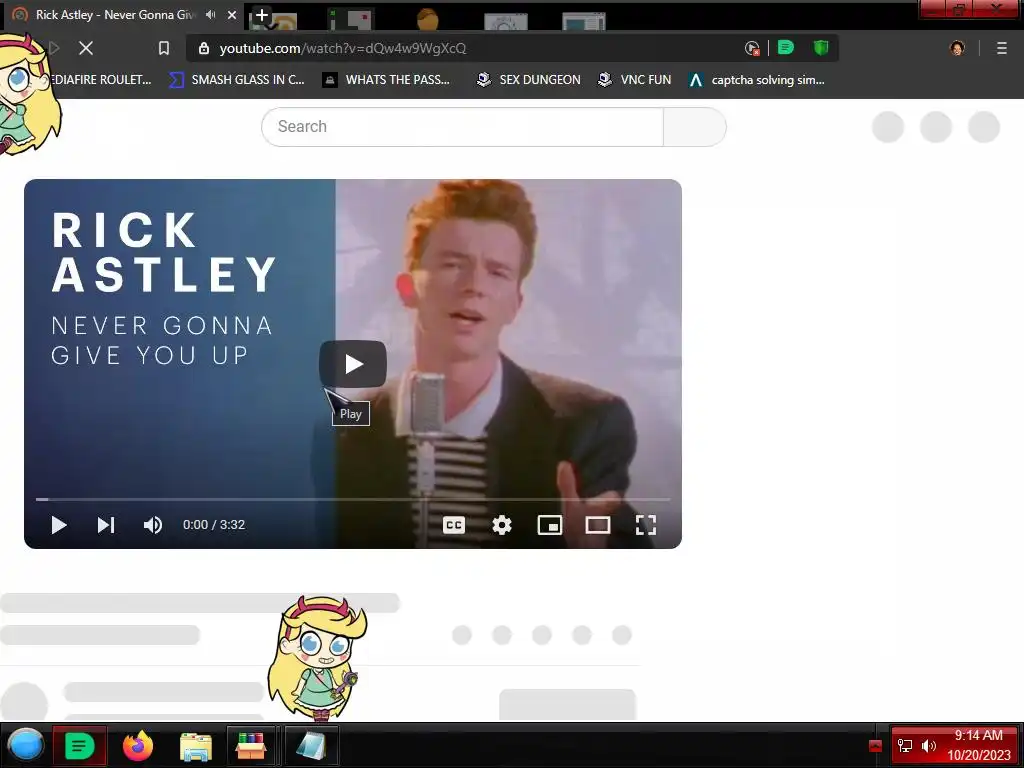Screen dimensions: 1024x768
Task: Bookmark this page icon
Action: [164, 48]
